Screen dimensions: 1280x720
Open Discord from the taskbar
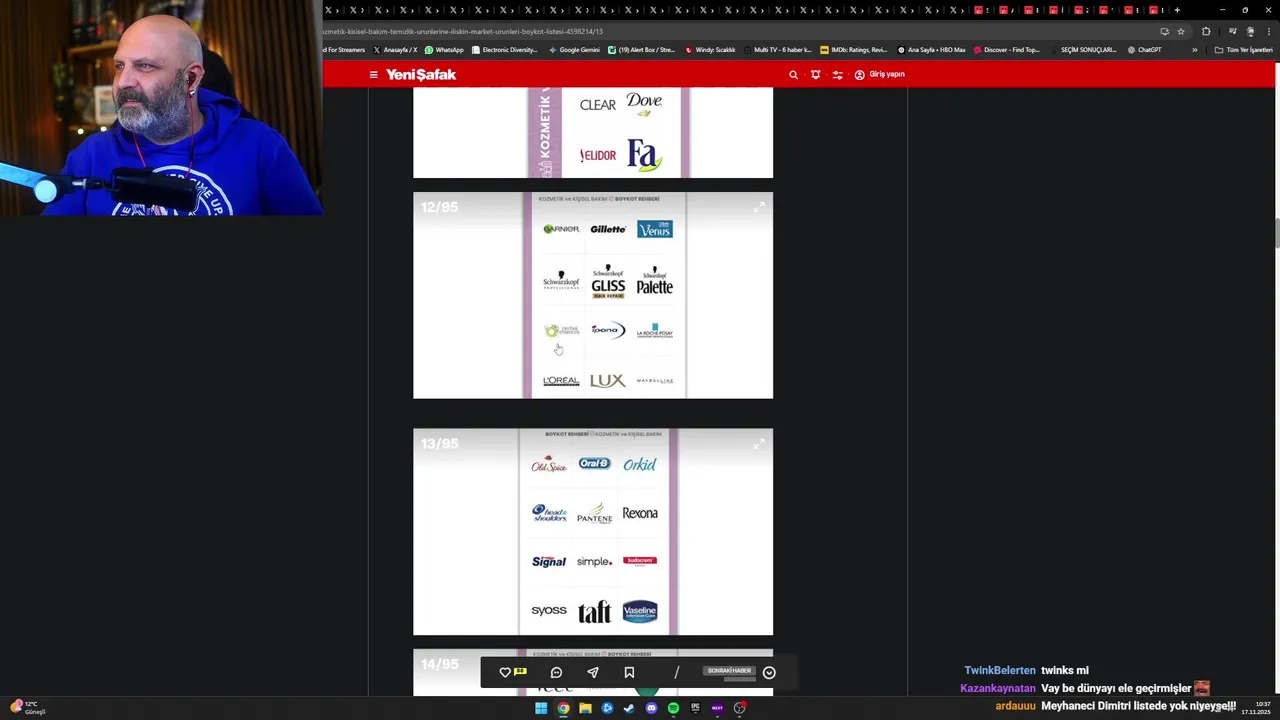651,708
